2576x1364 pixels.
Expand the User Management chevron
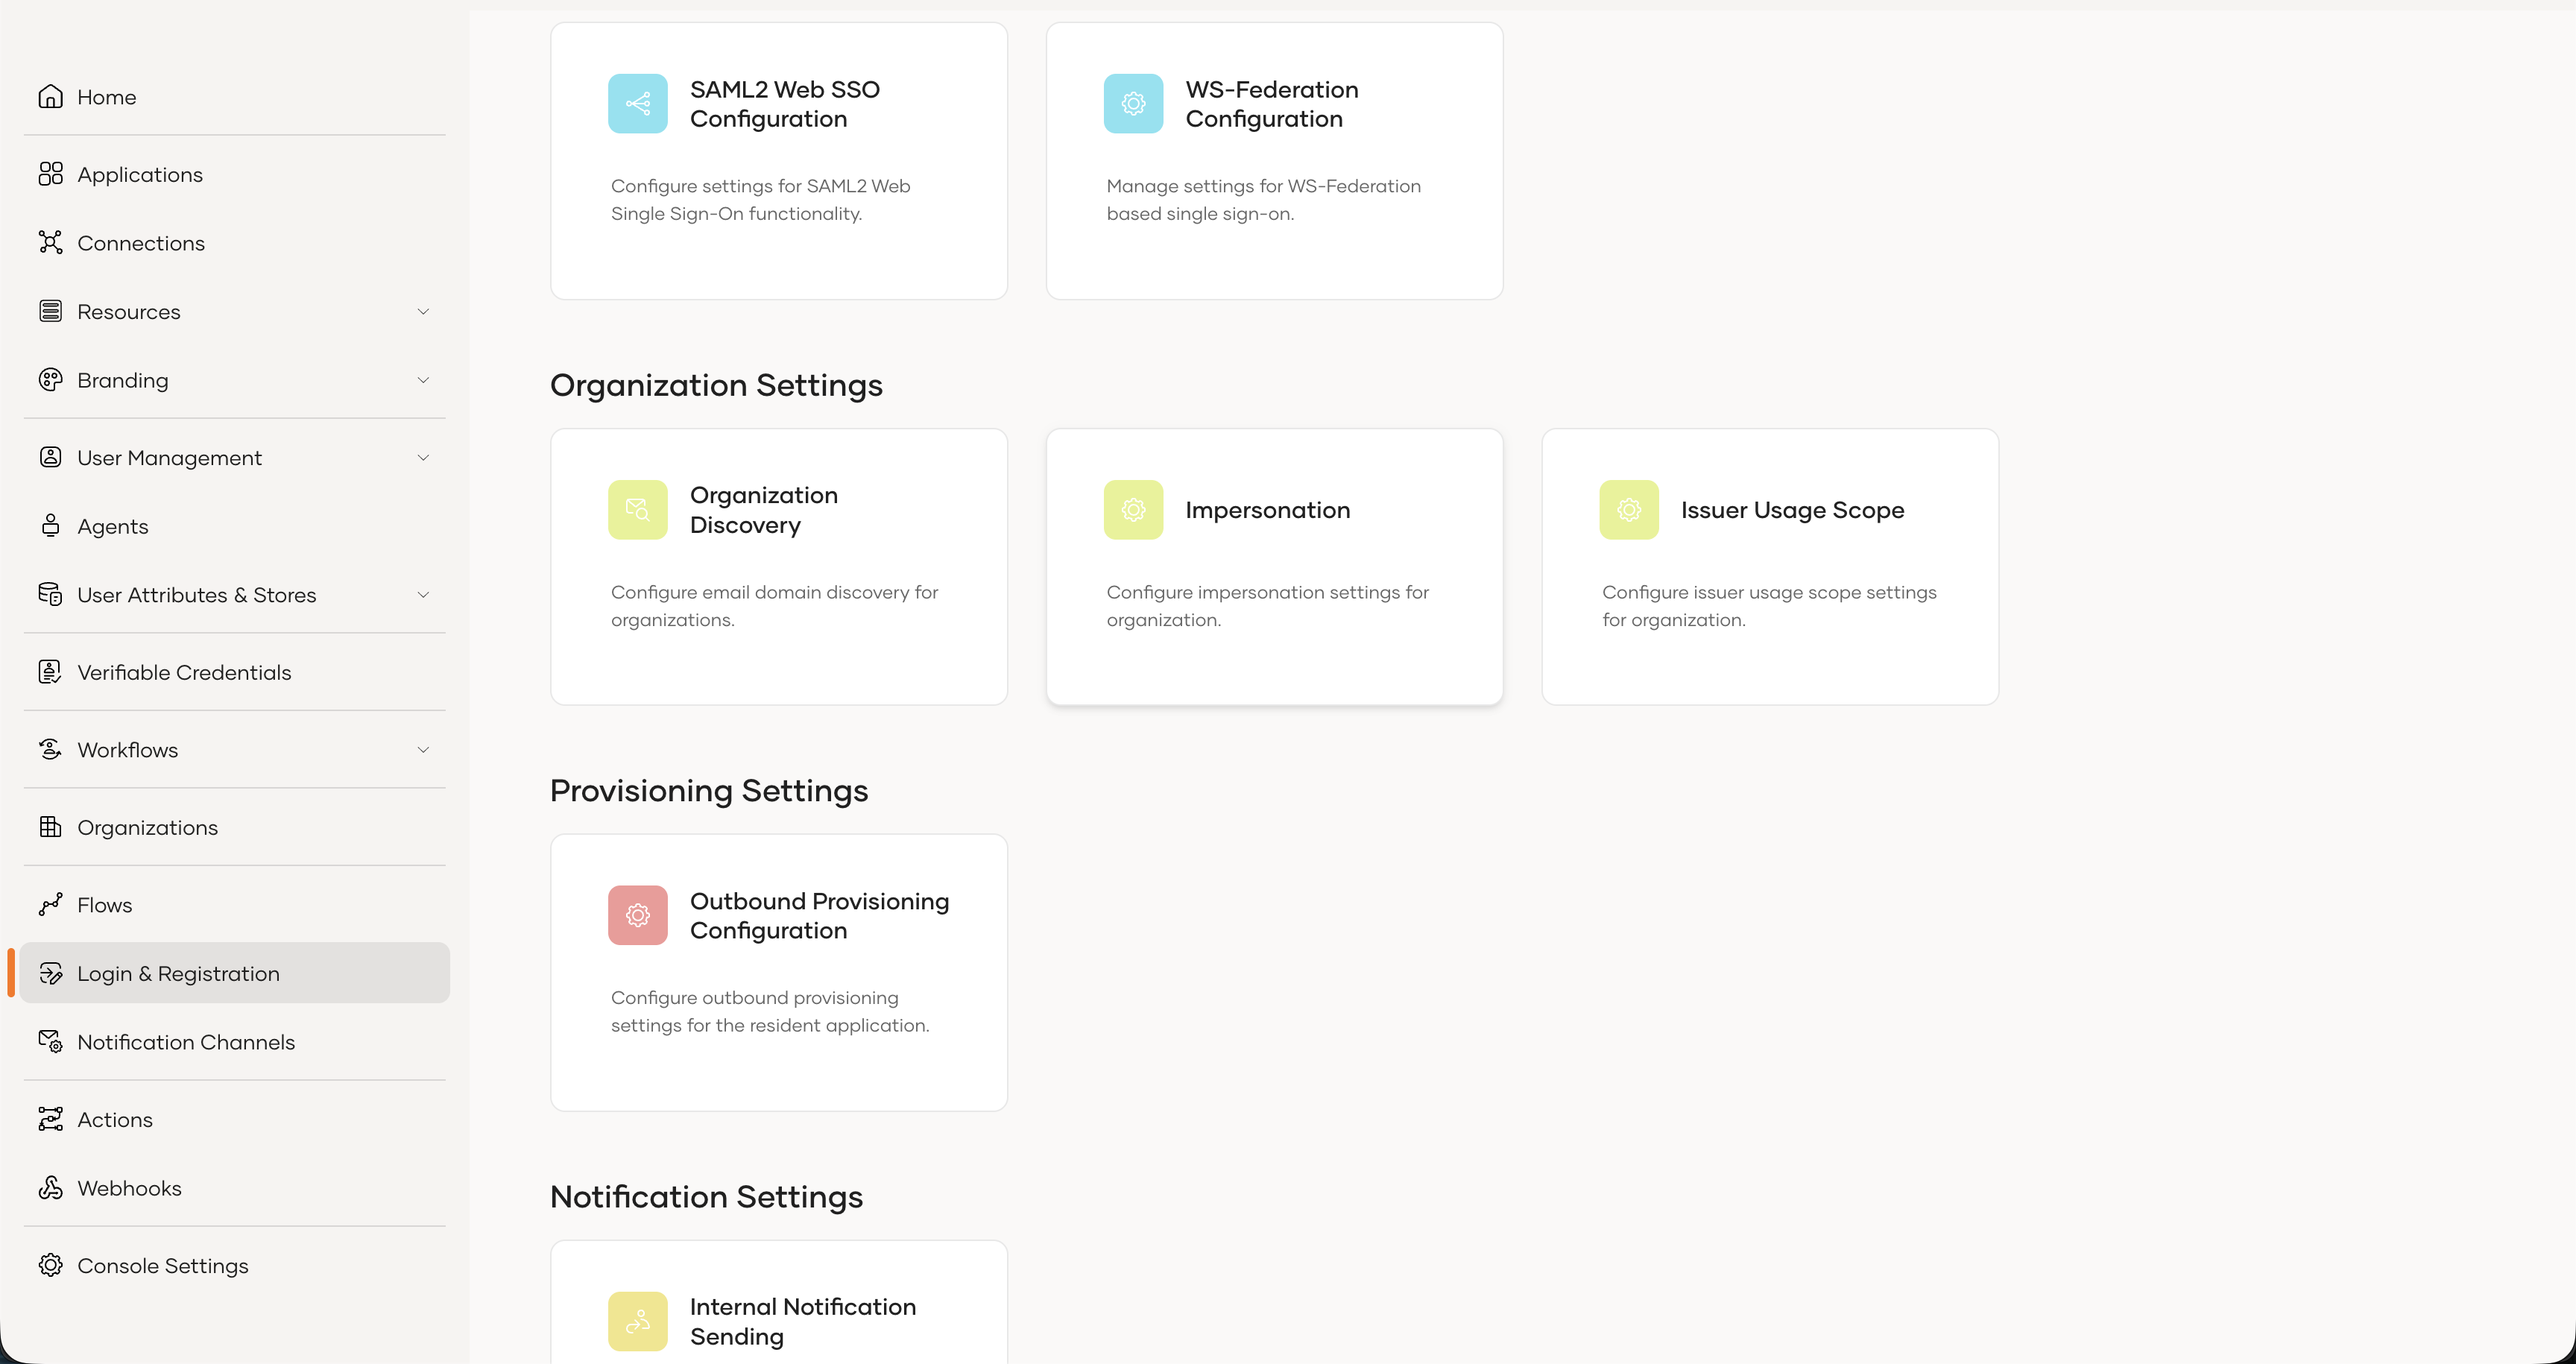click(x=423, y=458)
